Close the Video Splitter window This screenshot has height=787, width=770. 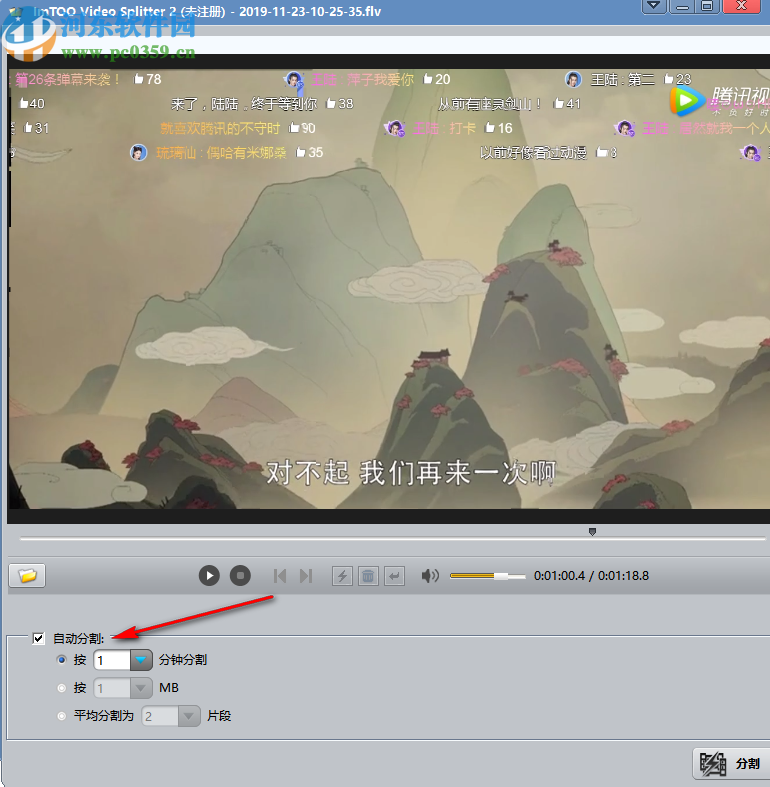coord(741,6)
